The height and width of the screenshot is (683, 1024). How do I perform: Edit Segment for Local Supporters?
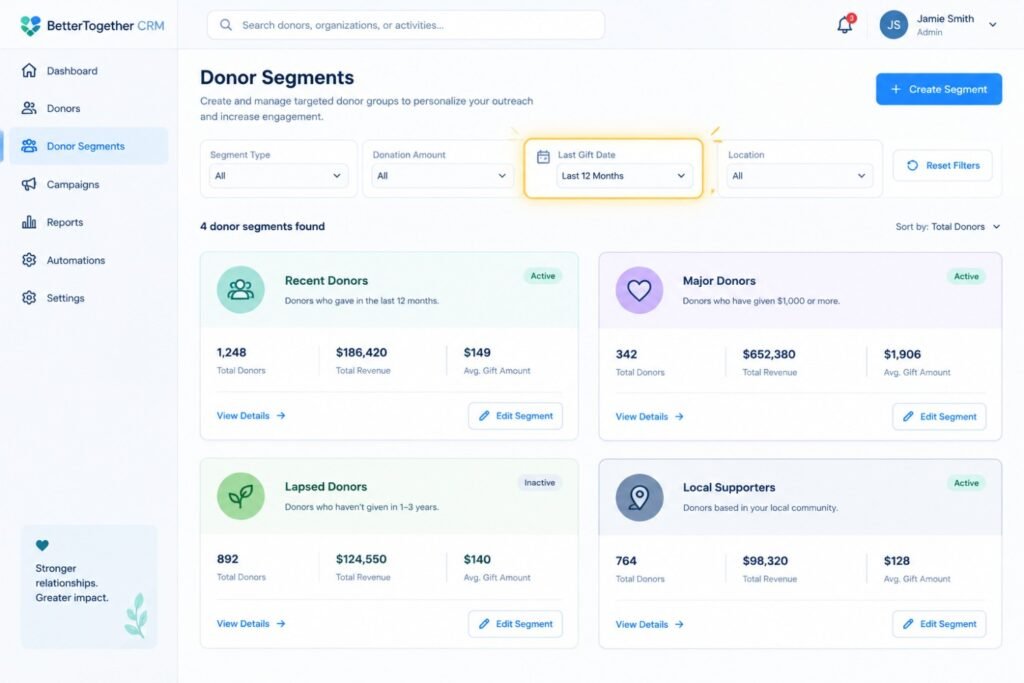pyautogui.click(x=939, y=624)
